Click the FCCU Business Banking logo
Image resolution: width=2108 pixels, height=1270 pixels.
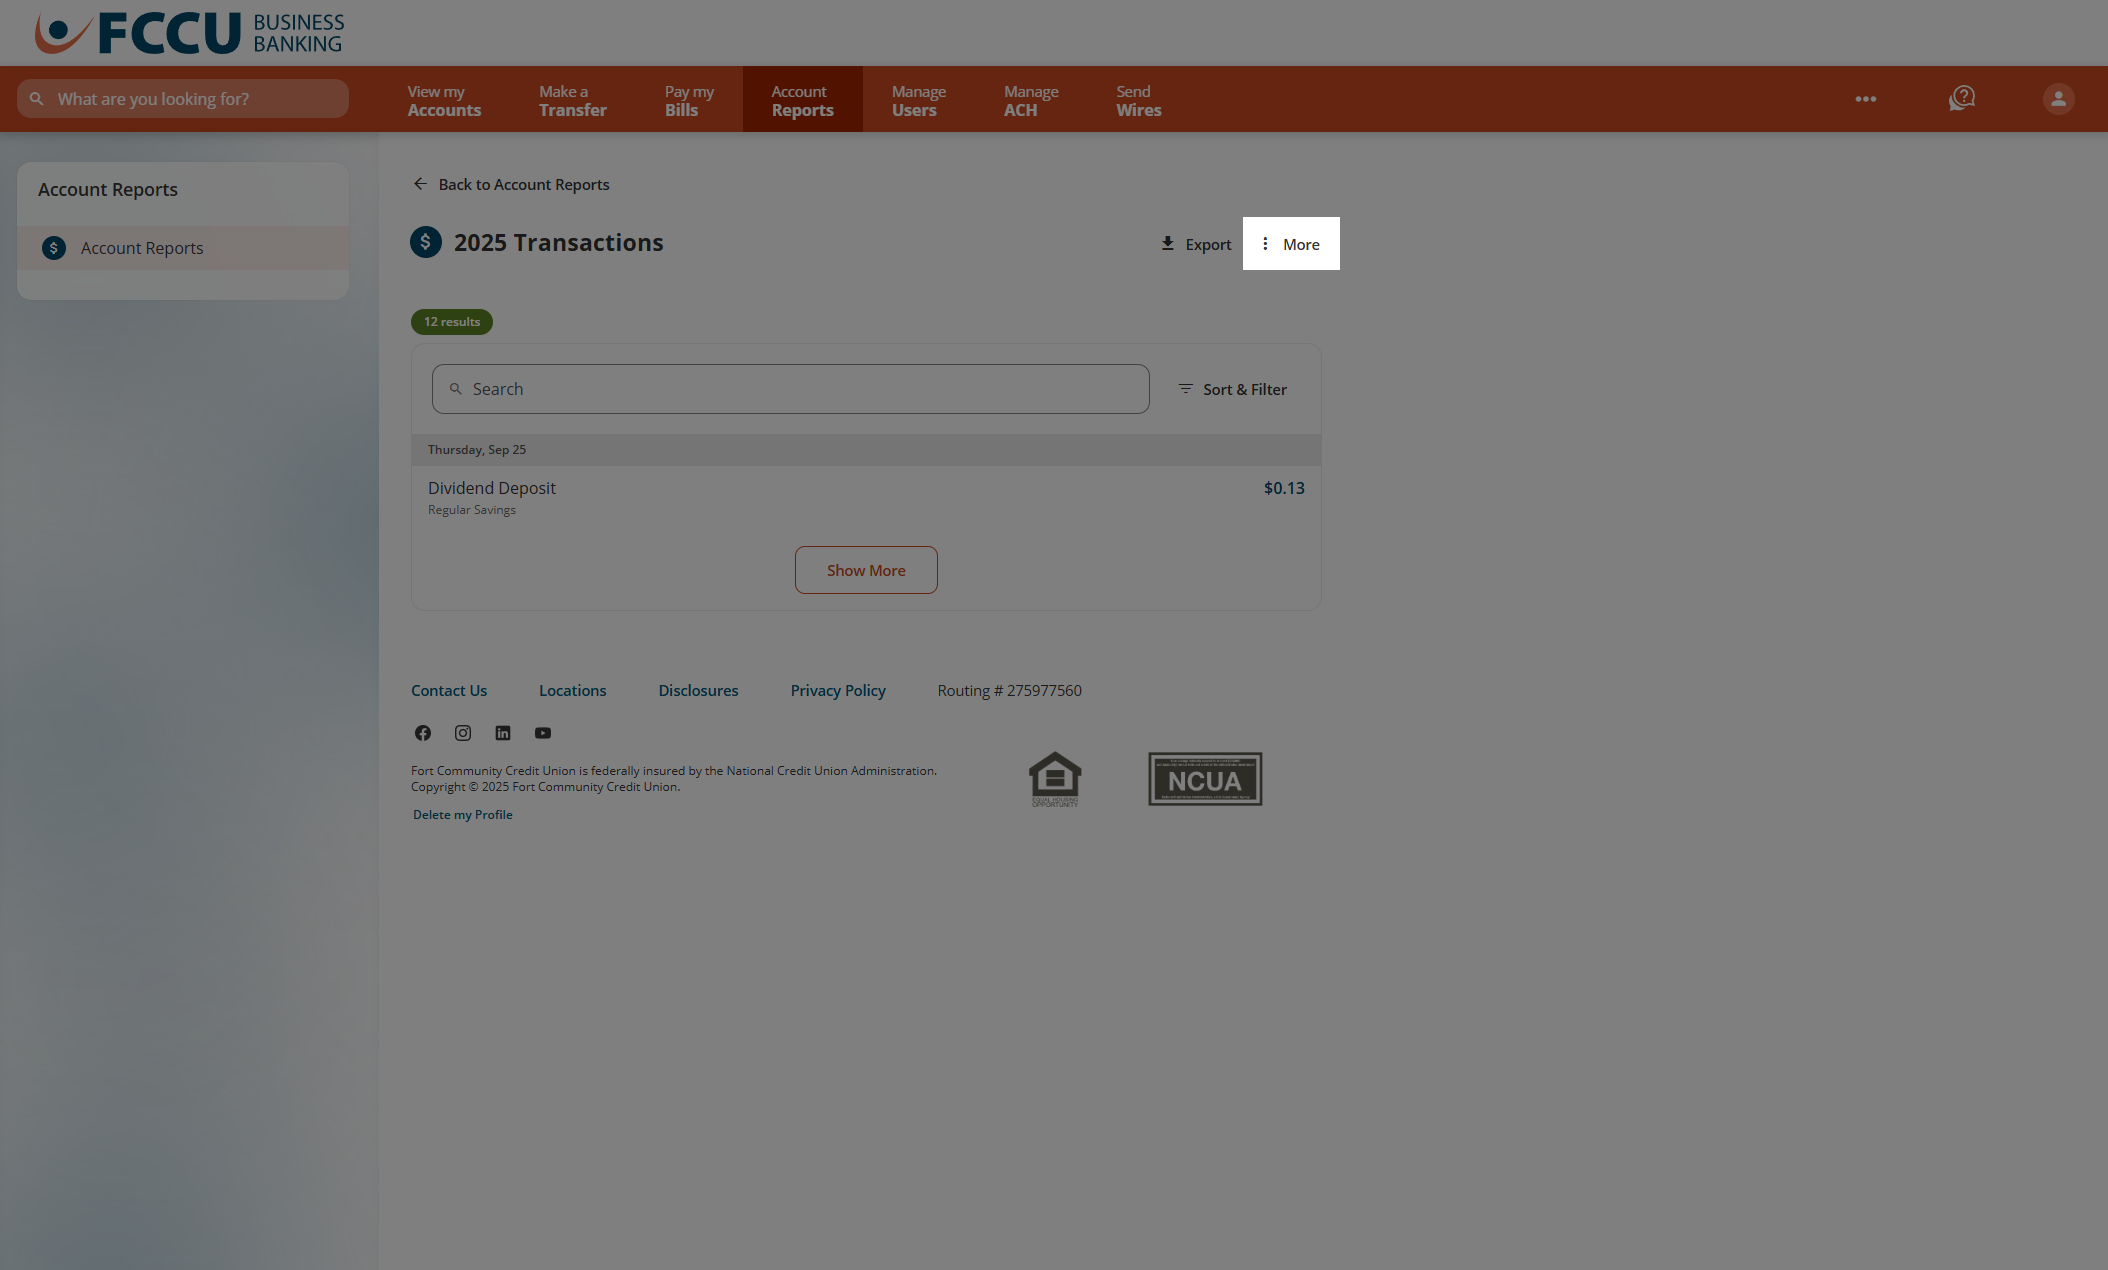(189, 32)
